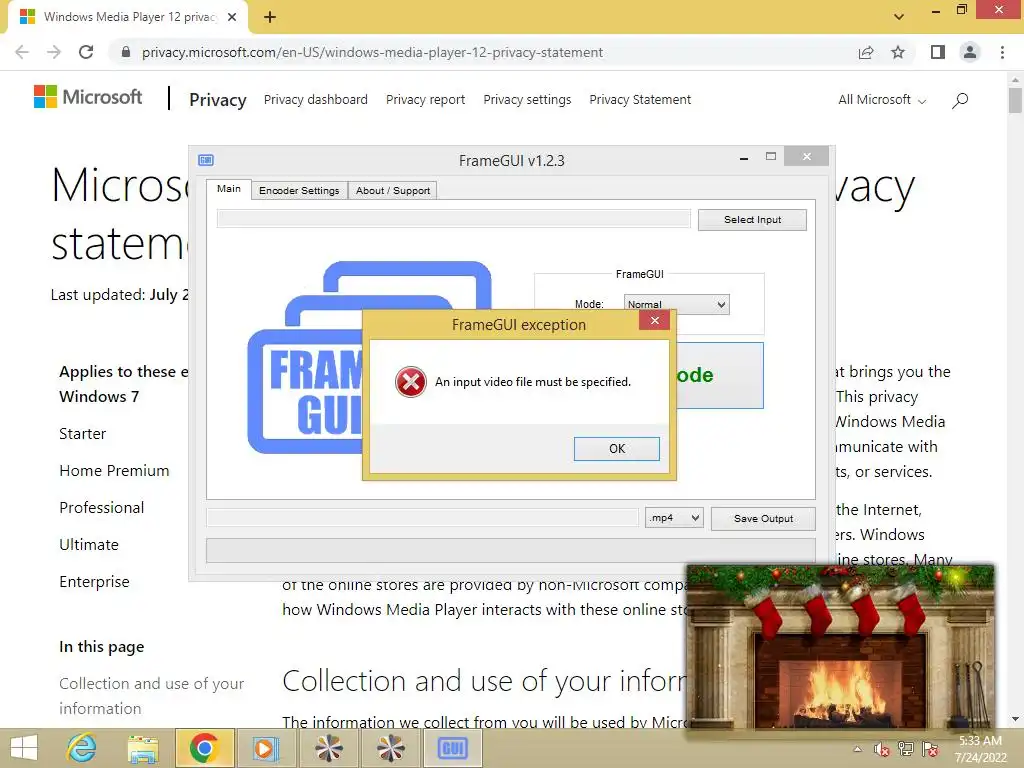Click OK in the FrameGUI exception dialog
The width and height of the screenshot is (1024, 768).
point(616,449)
